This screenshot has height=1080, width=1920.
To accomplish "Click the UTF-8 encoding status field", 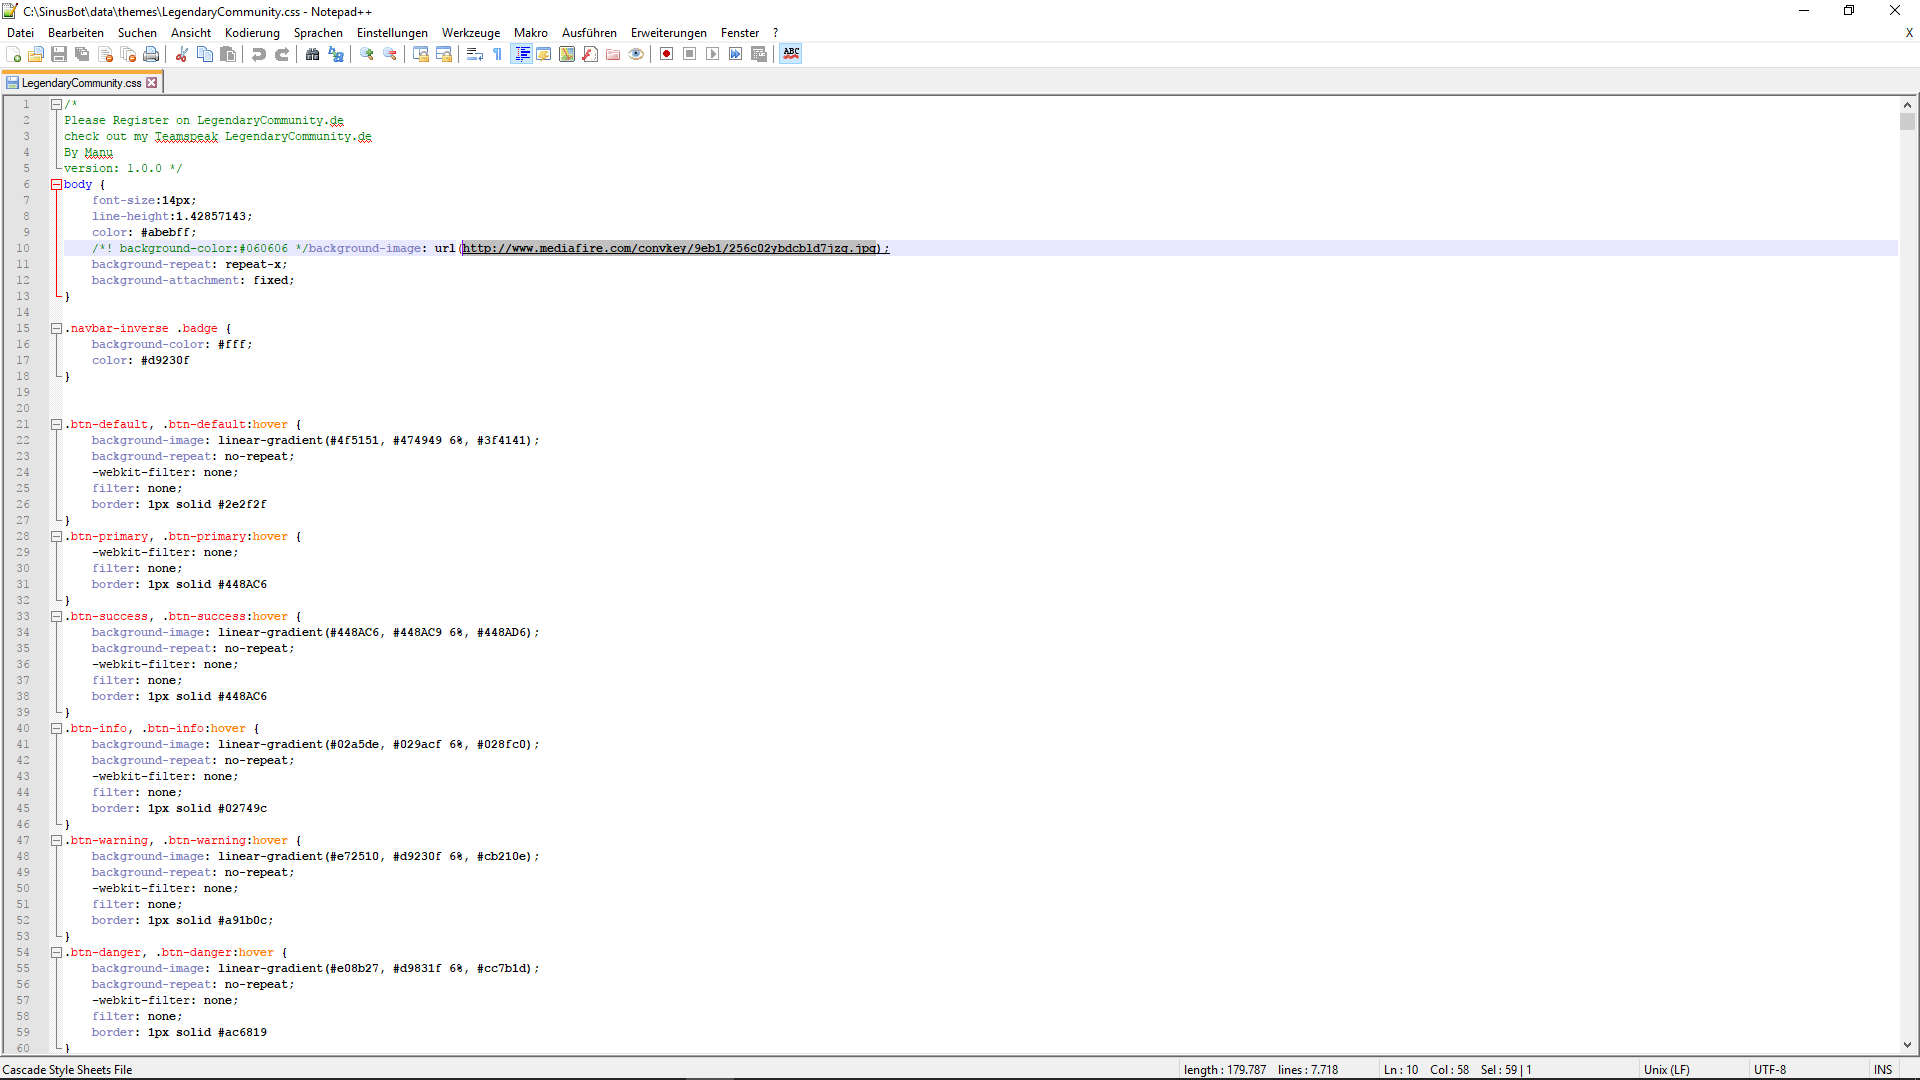I will [x=1769, y=1069].
